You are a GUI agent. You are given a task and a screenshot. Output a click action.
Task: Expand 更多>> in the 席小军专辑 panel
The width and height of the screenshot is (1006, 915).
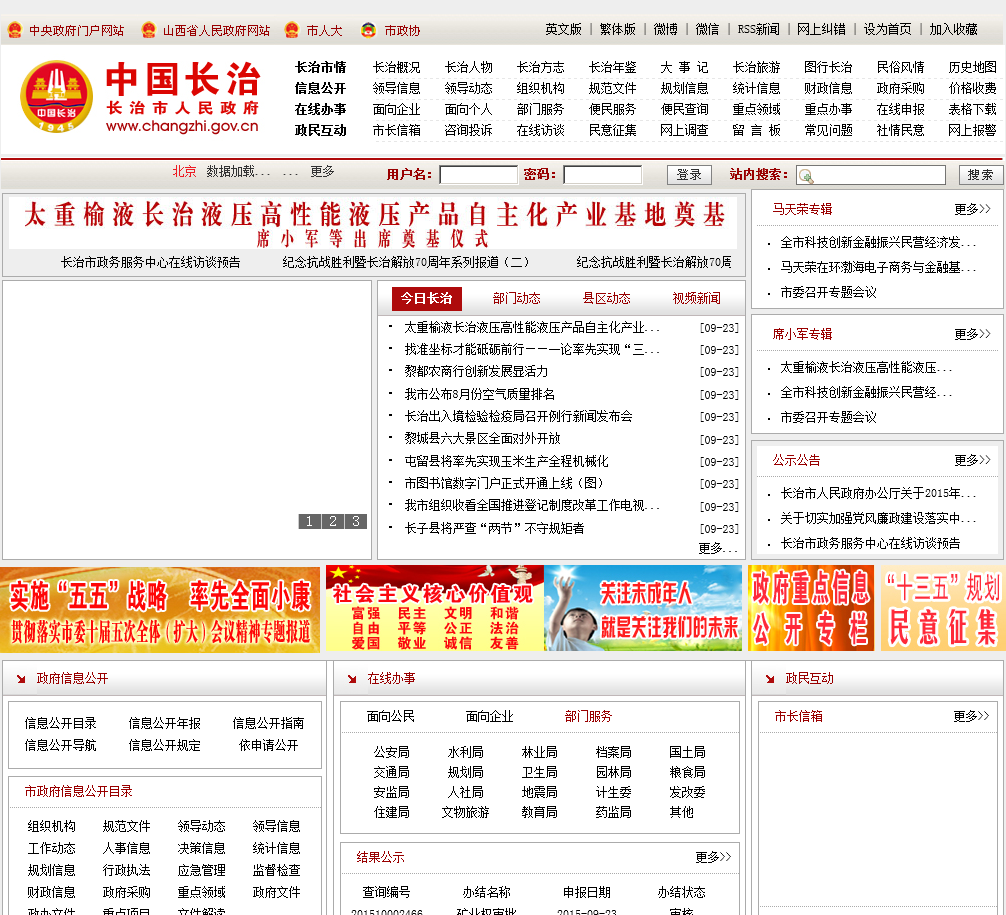coord(973,334)
